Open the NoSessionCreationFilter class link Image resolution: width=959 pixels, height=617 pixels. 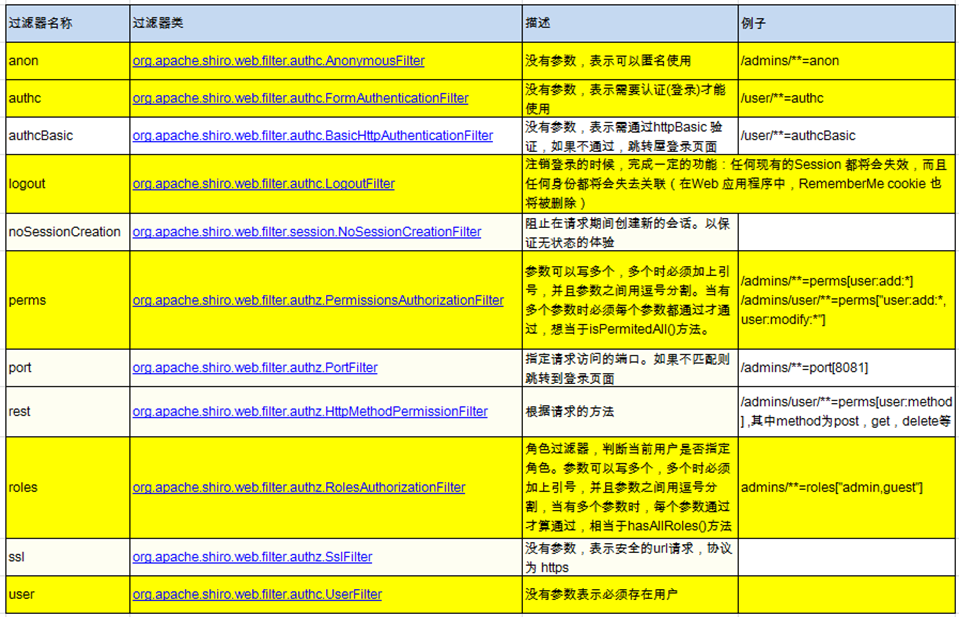(x=304, y=231)
